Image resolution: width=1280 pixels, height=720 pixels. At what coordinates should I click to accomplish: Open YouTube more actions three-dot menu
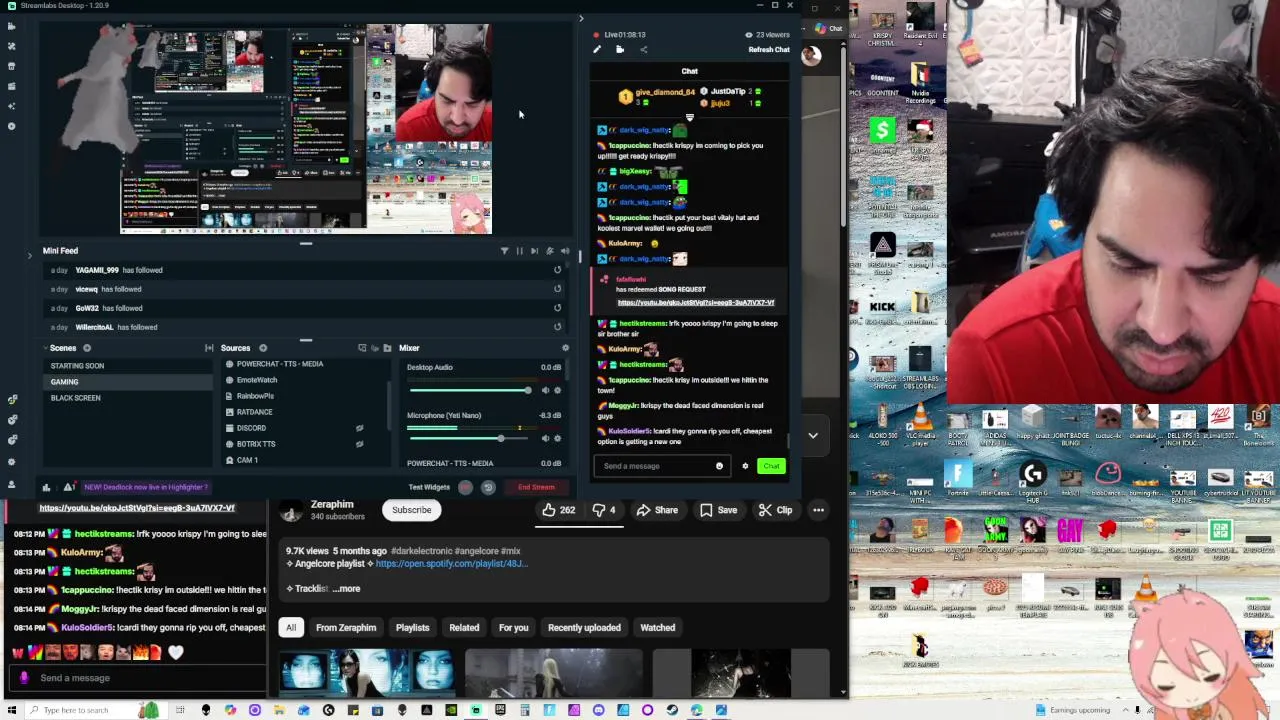click(x=818, y=510)
